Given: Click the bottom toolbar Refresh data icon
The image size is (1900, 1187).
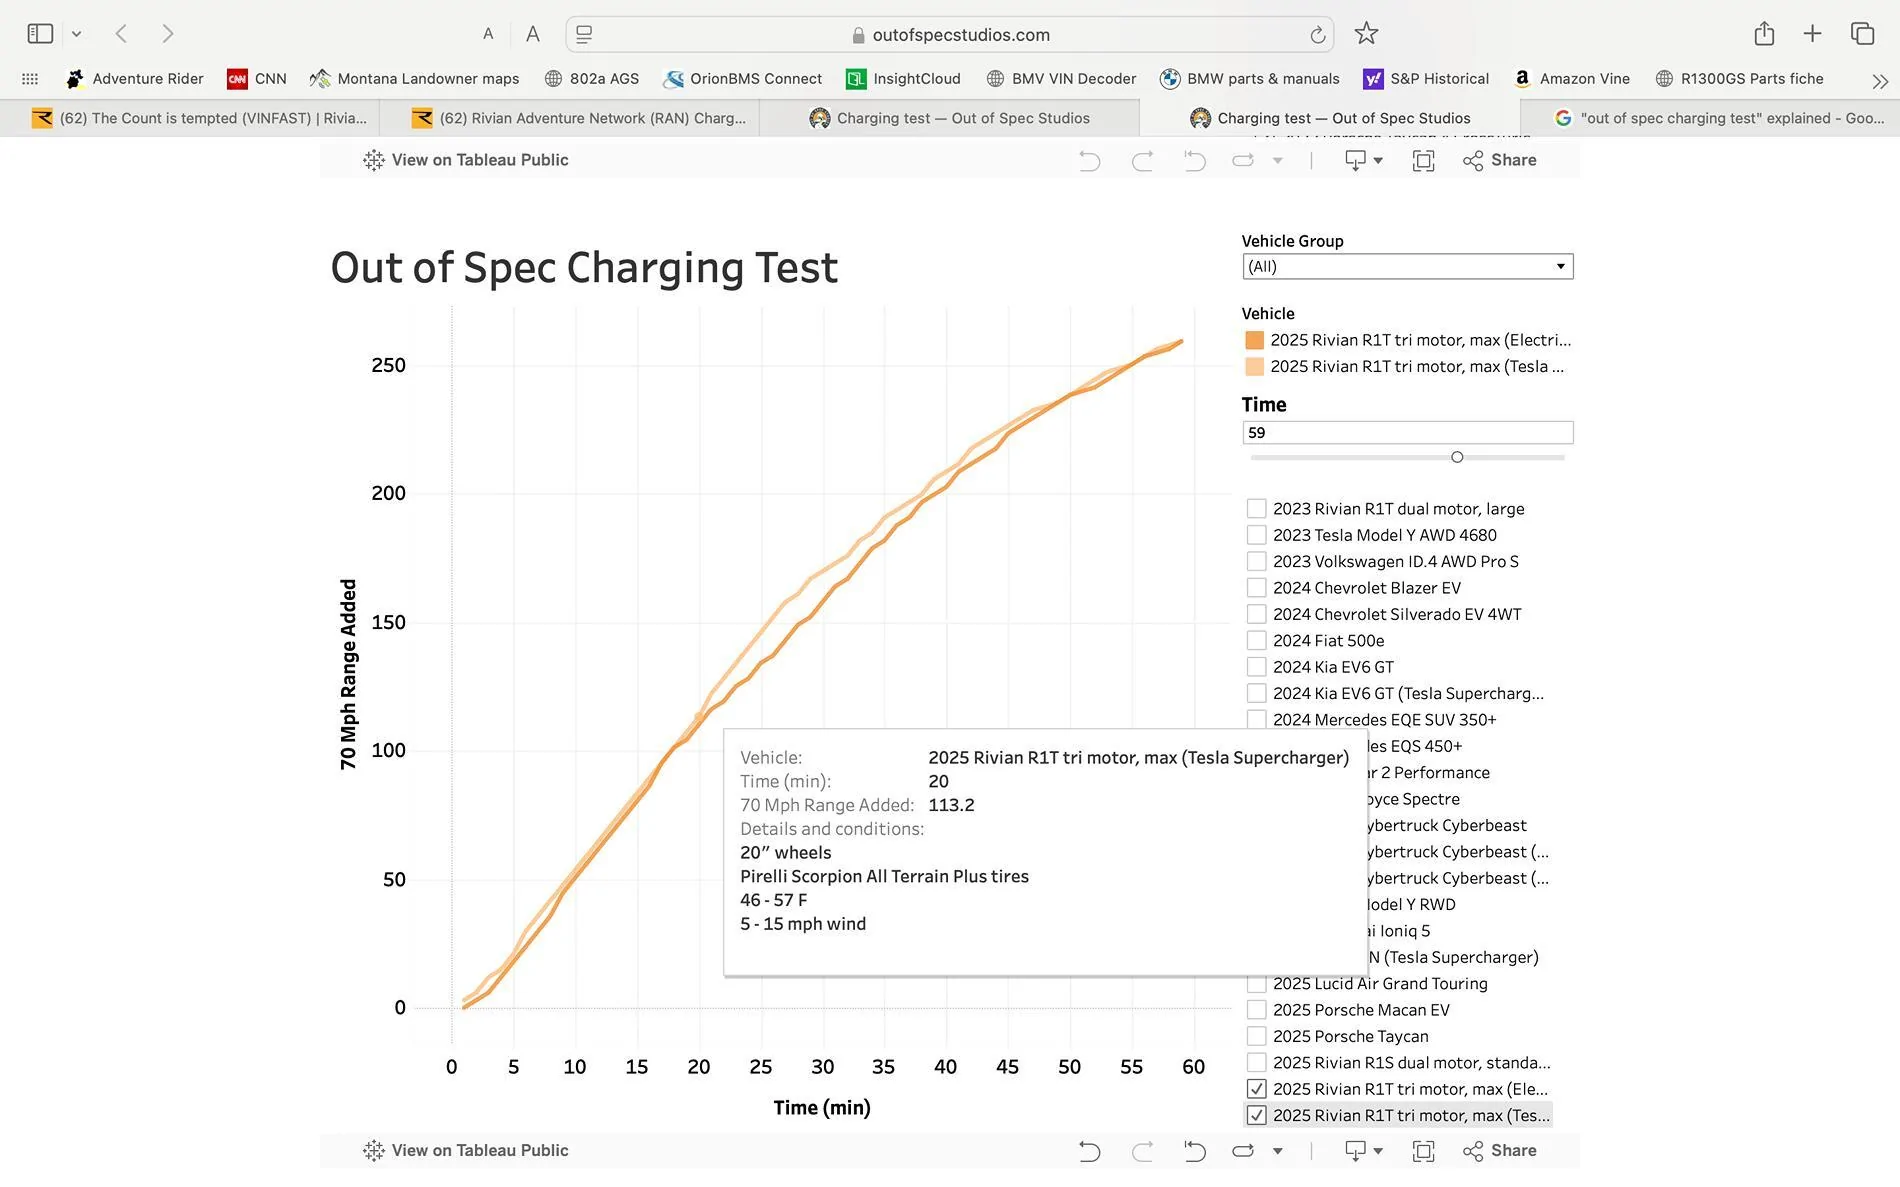Looking at the screenshot, I should [x=1243, y=1151].
